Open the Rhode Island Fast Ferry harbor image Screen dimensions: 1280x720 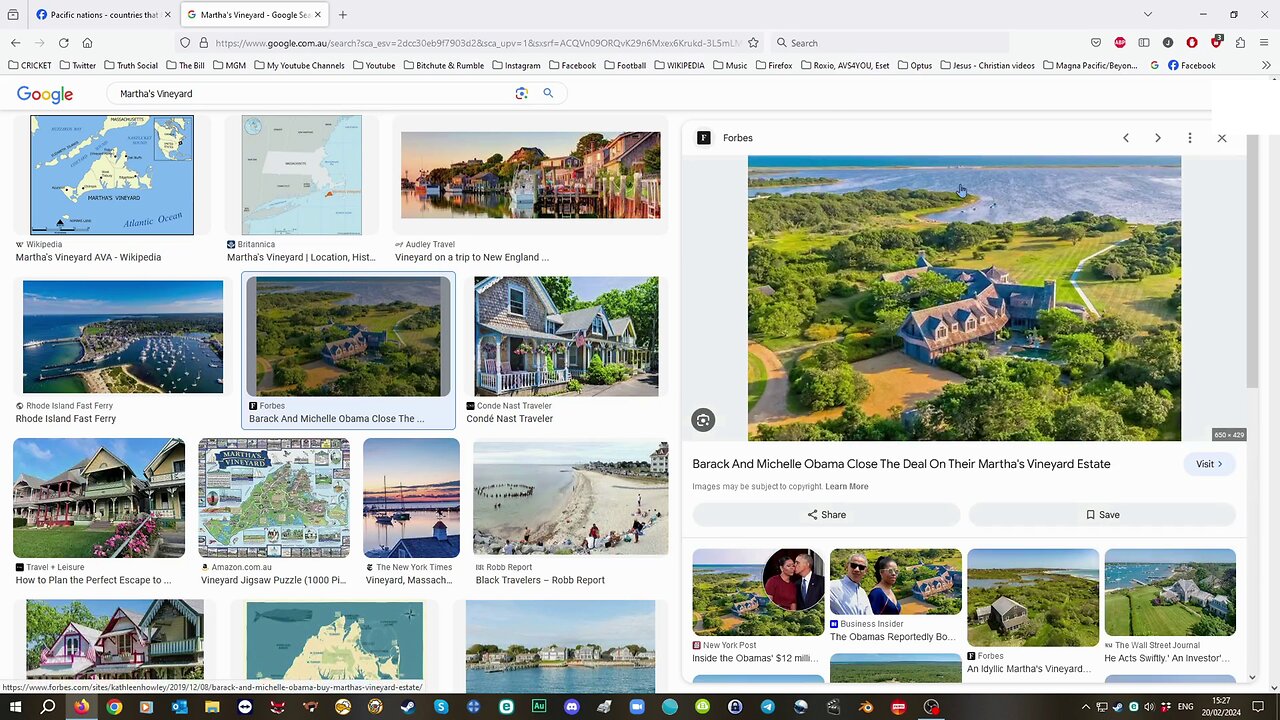point(123,337)
